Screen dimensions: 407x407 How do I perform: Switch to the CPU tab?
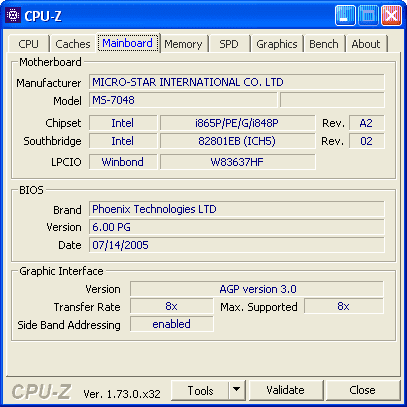[x=29, y=44]
